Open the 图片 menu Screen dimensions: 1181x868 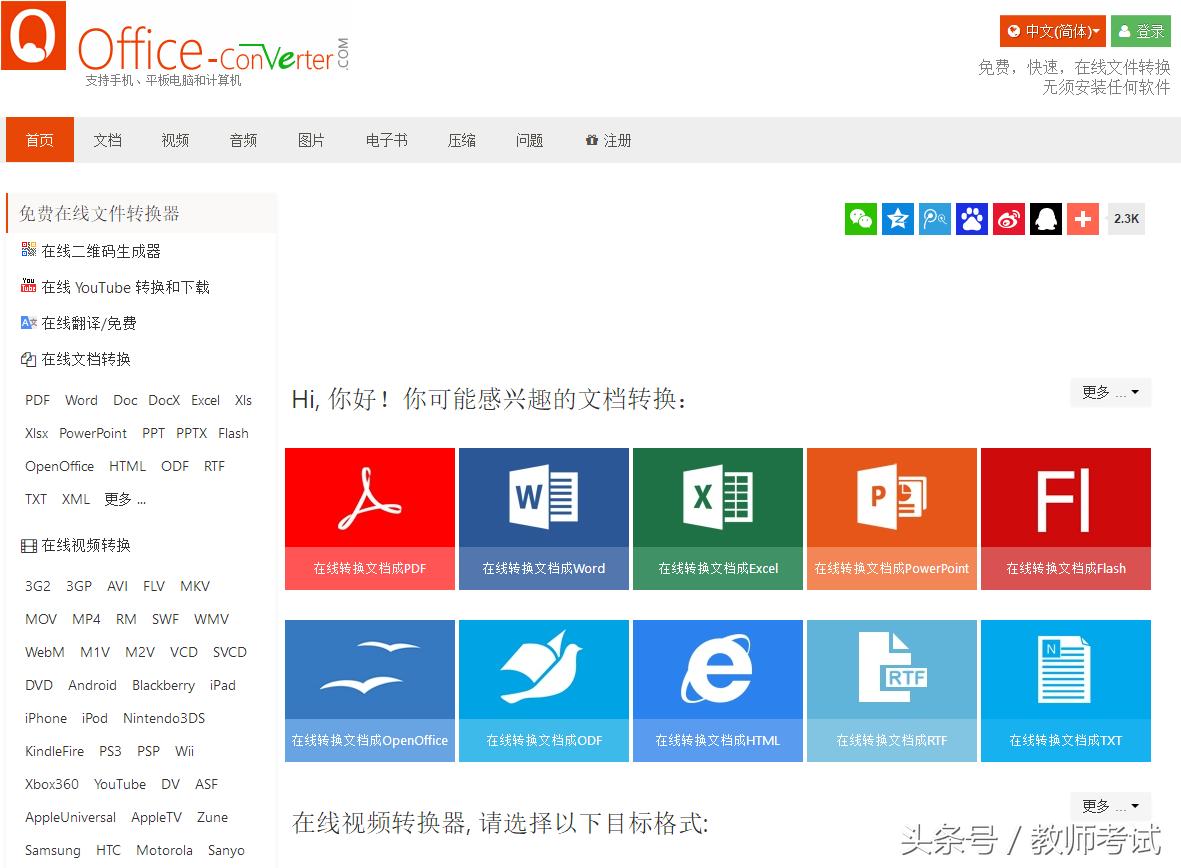pos(311,140)
